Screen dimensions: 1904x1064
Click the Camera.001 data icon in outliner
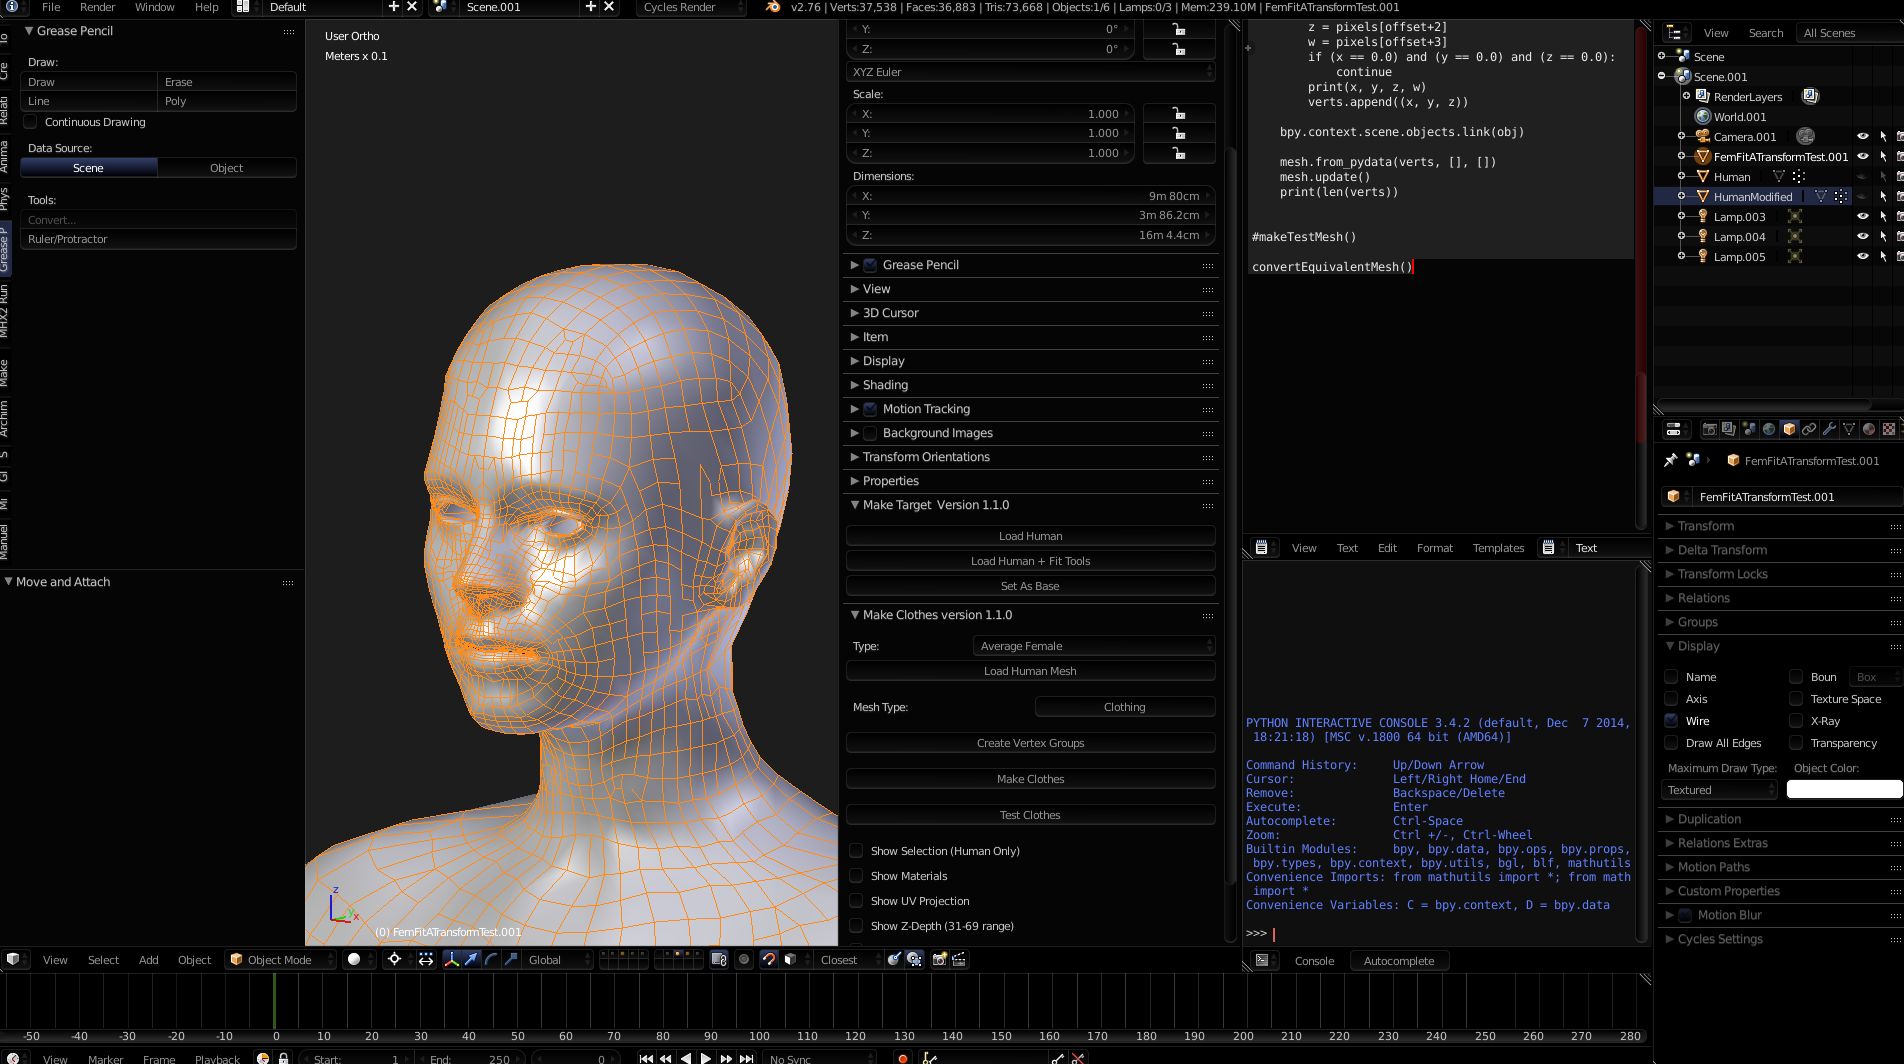[x=1805, y=136]
